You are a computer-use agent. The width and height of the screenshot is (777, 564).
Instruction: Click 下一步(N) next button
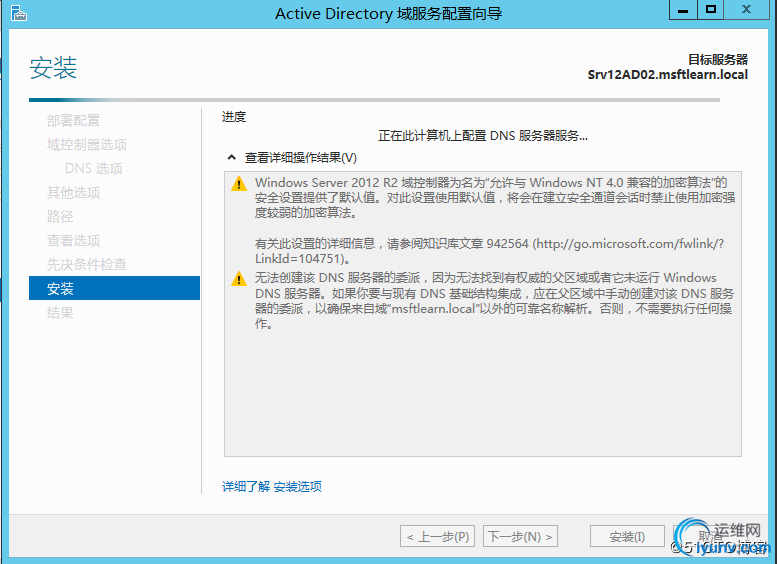pos(520,536)
